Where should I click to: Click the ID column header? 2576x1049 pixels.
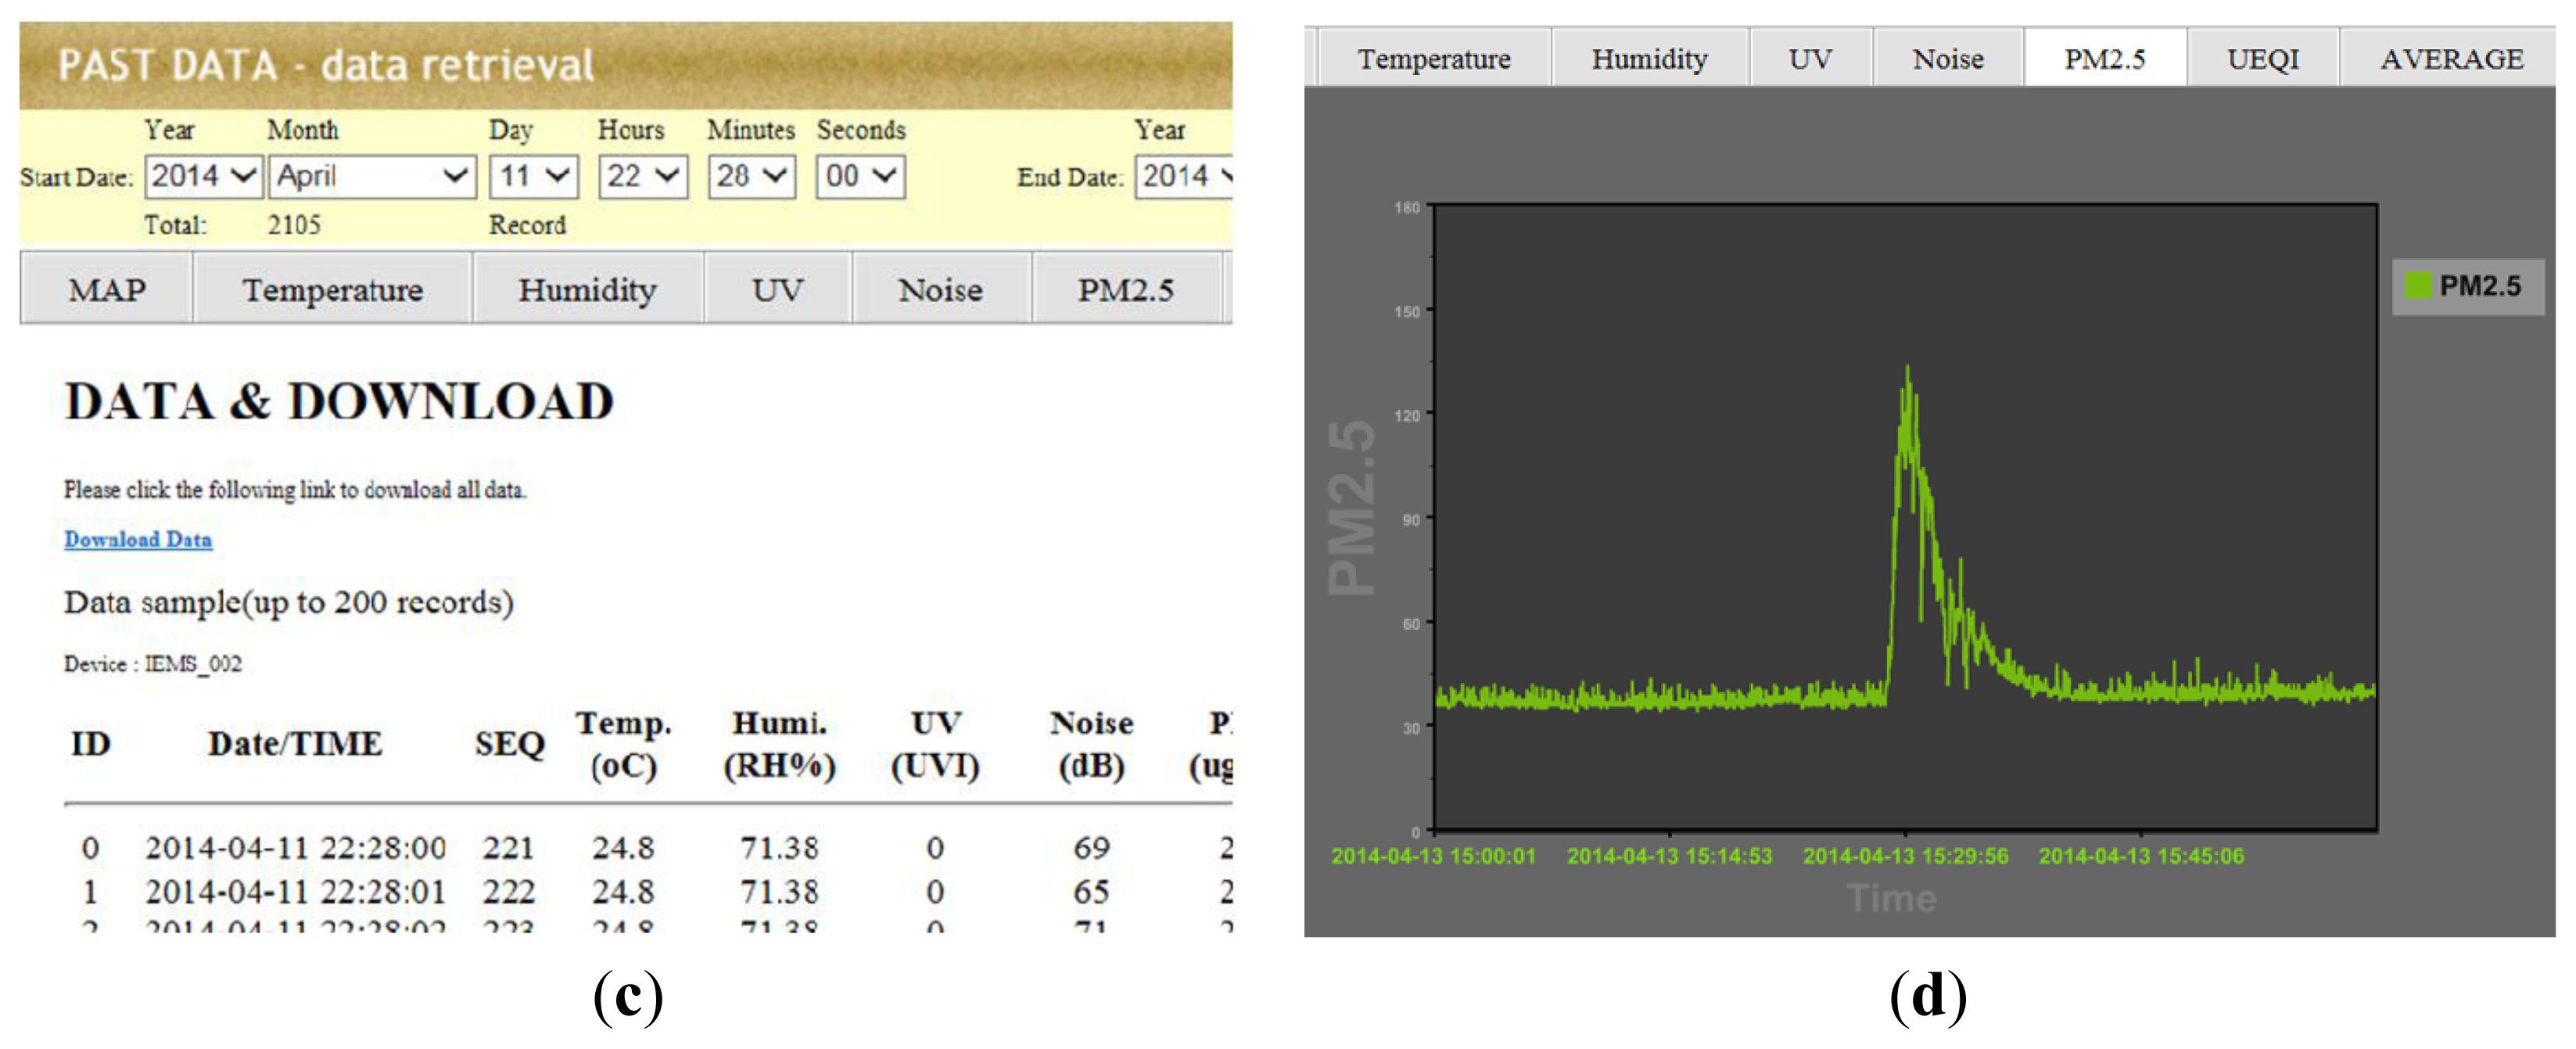click(x=91, y=743)
